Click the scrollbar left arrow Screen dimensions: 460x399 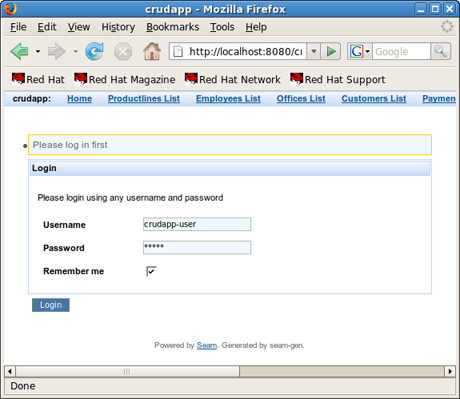coord(10,371)
